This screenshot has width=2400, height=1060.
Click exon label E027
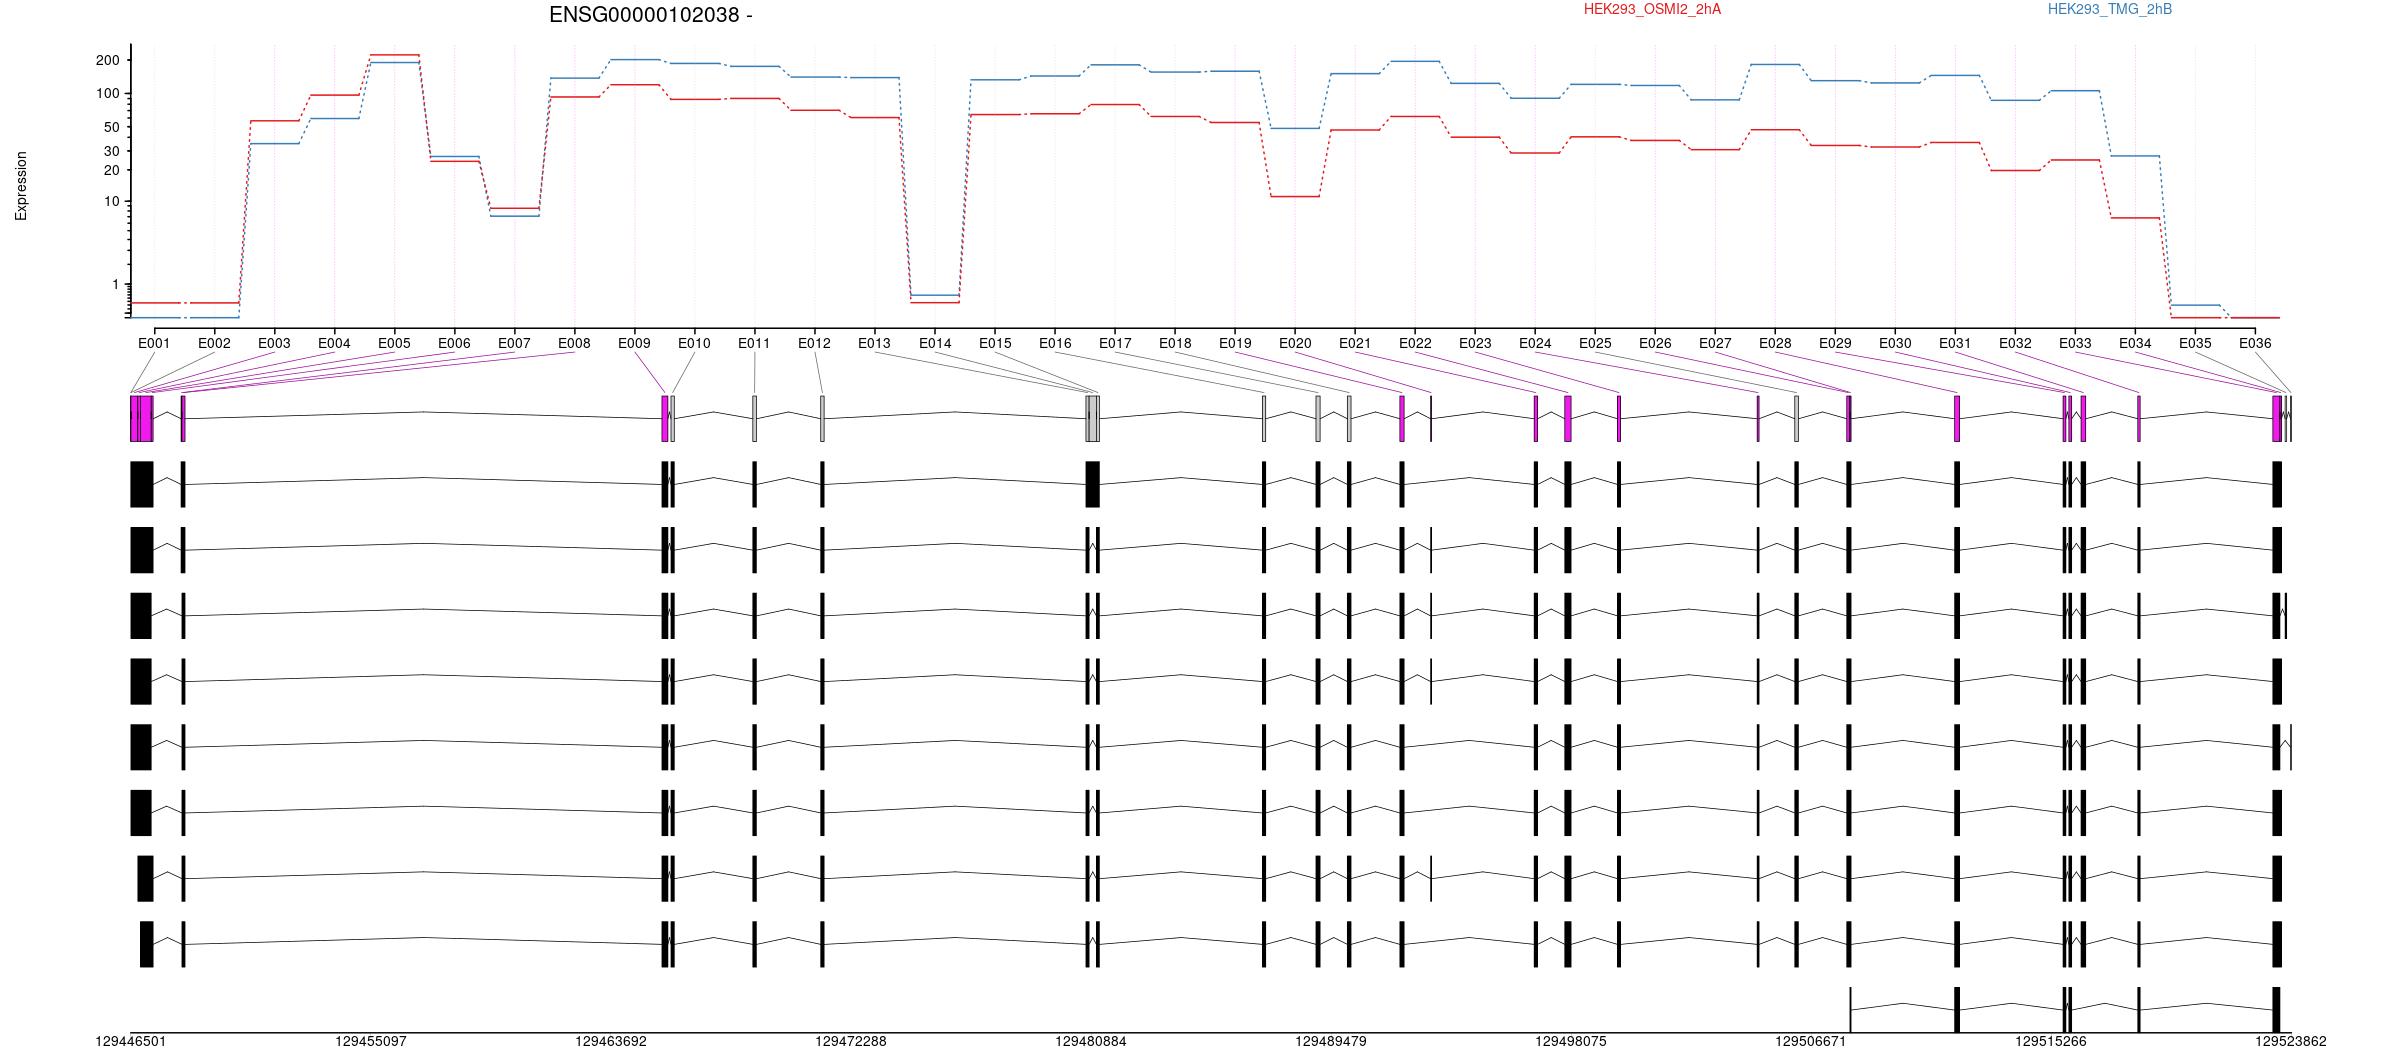pyautogui.click(x=1715, y=343)
